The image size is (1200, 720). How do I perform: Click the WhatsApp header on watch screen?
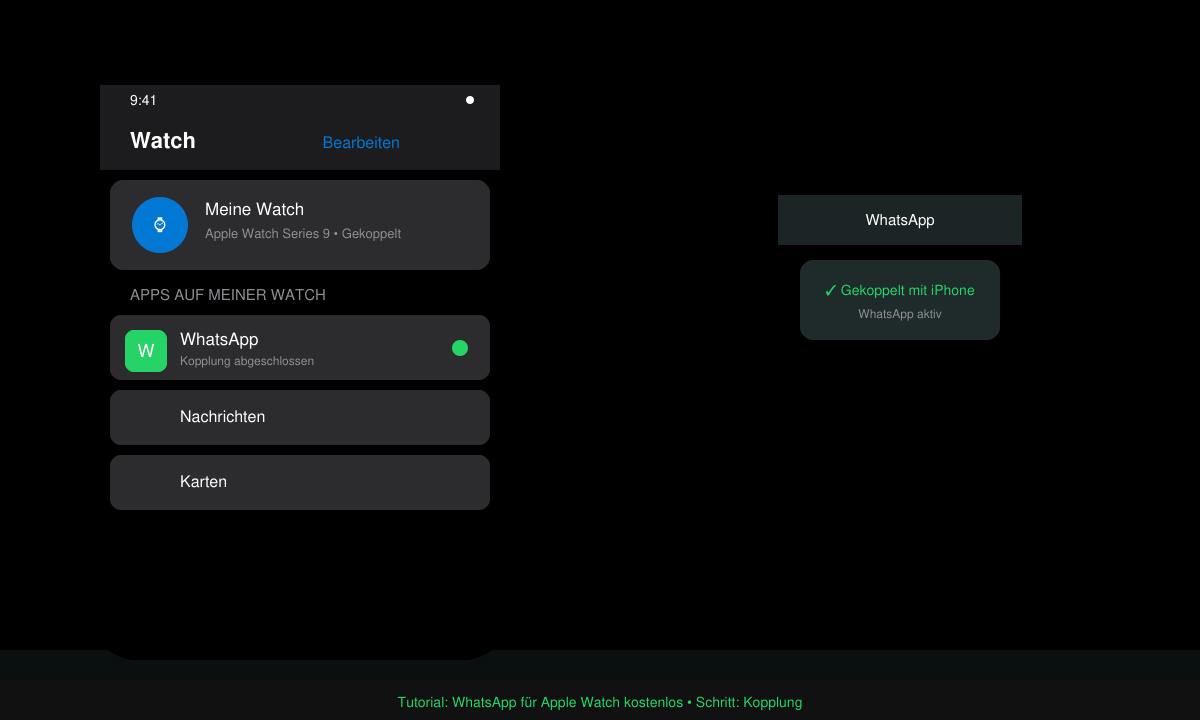click(900, 220)
